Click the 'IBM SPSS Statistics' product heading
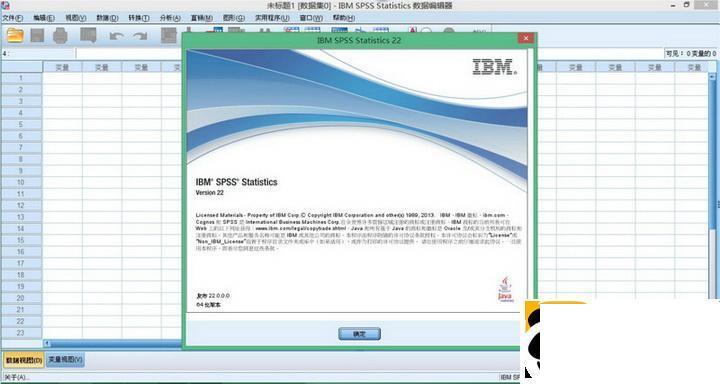 [x=236, y=182]
